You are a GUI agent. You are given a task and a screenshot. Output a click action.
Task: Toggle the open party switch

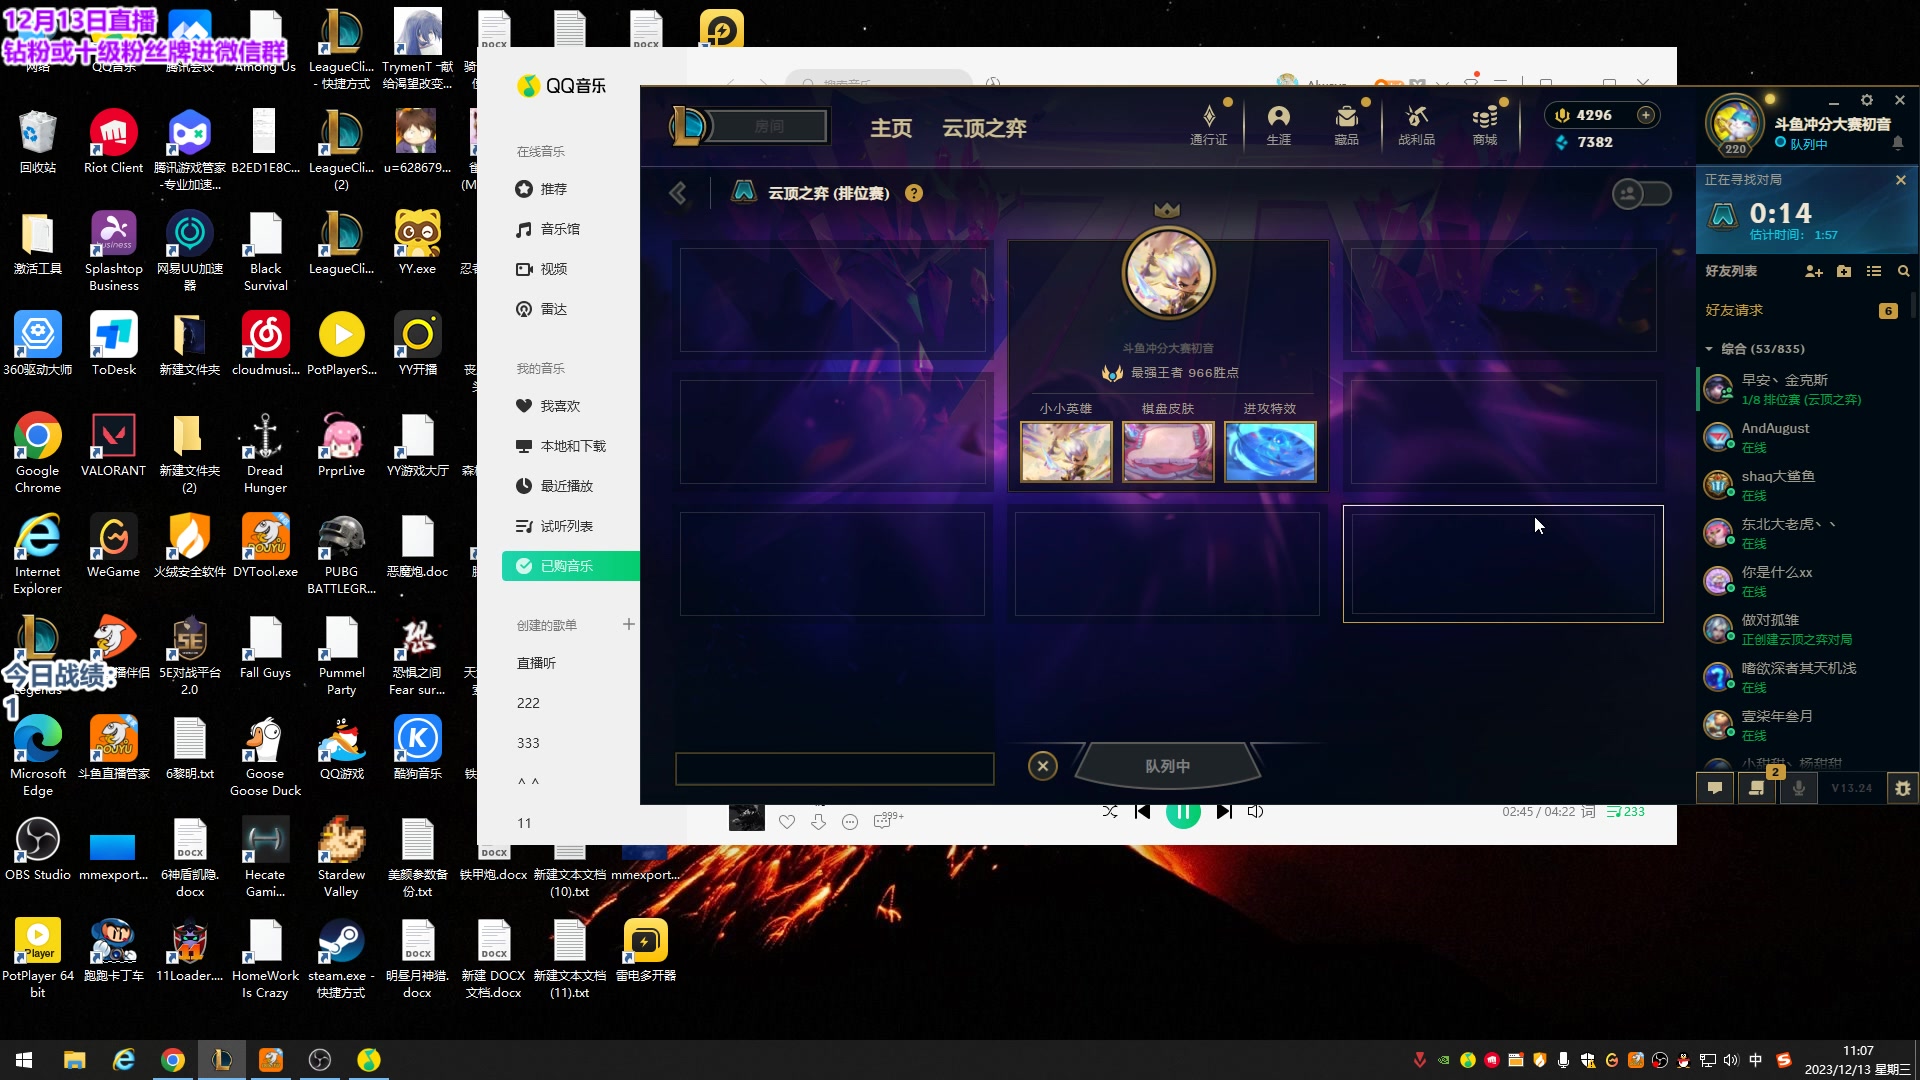click(x=1641, y=193)
